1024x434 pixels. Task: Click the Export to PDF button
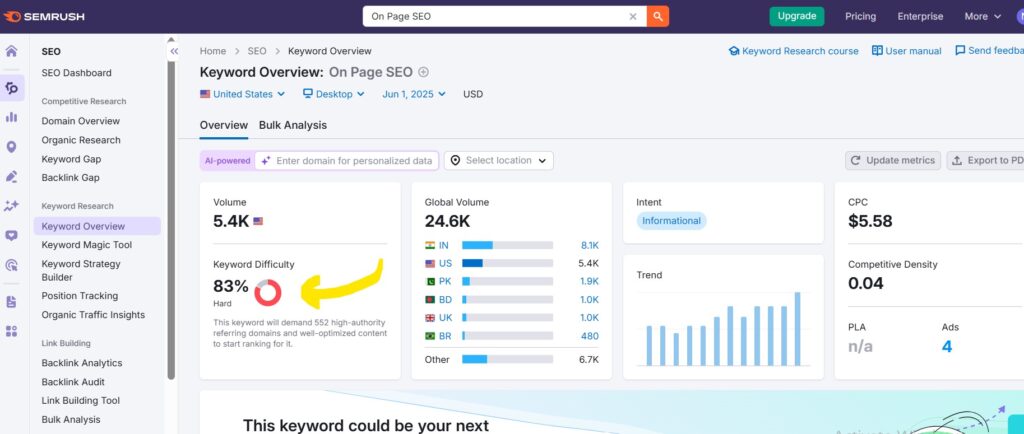985,161
